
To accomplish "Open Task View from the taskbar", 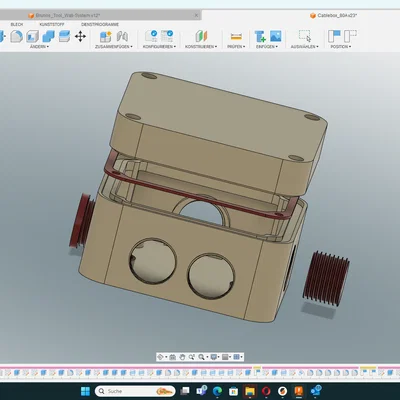I will pyautogui.click(x=185, y=391).
